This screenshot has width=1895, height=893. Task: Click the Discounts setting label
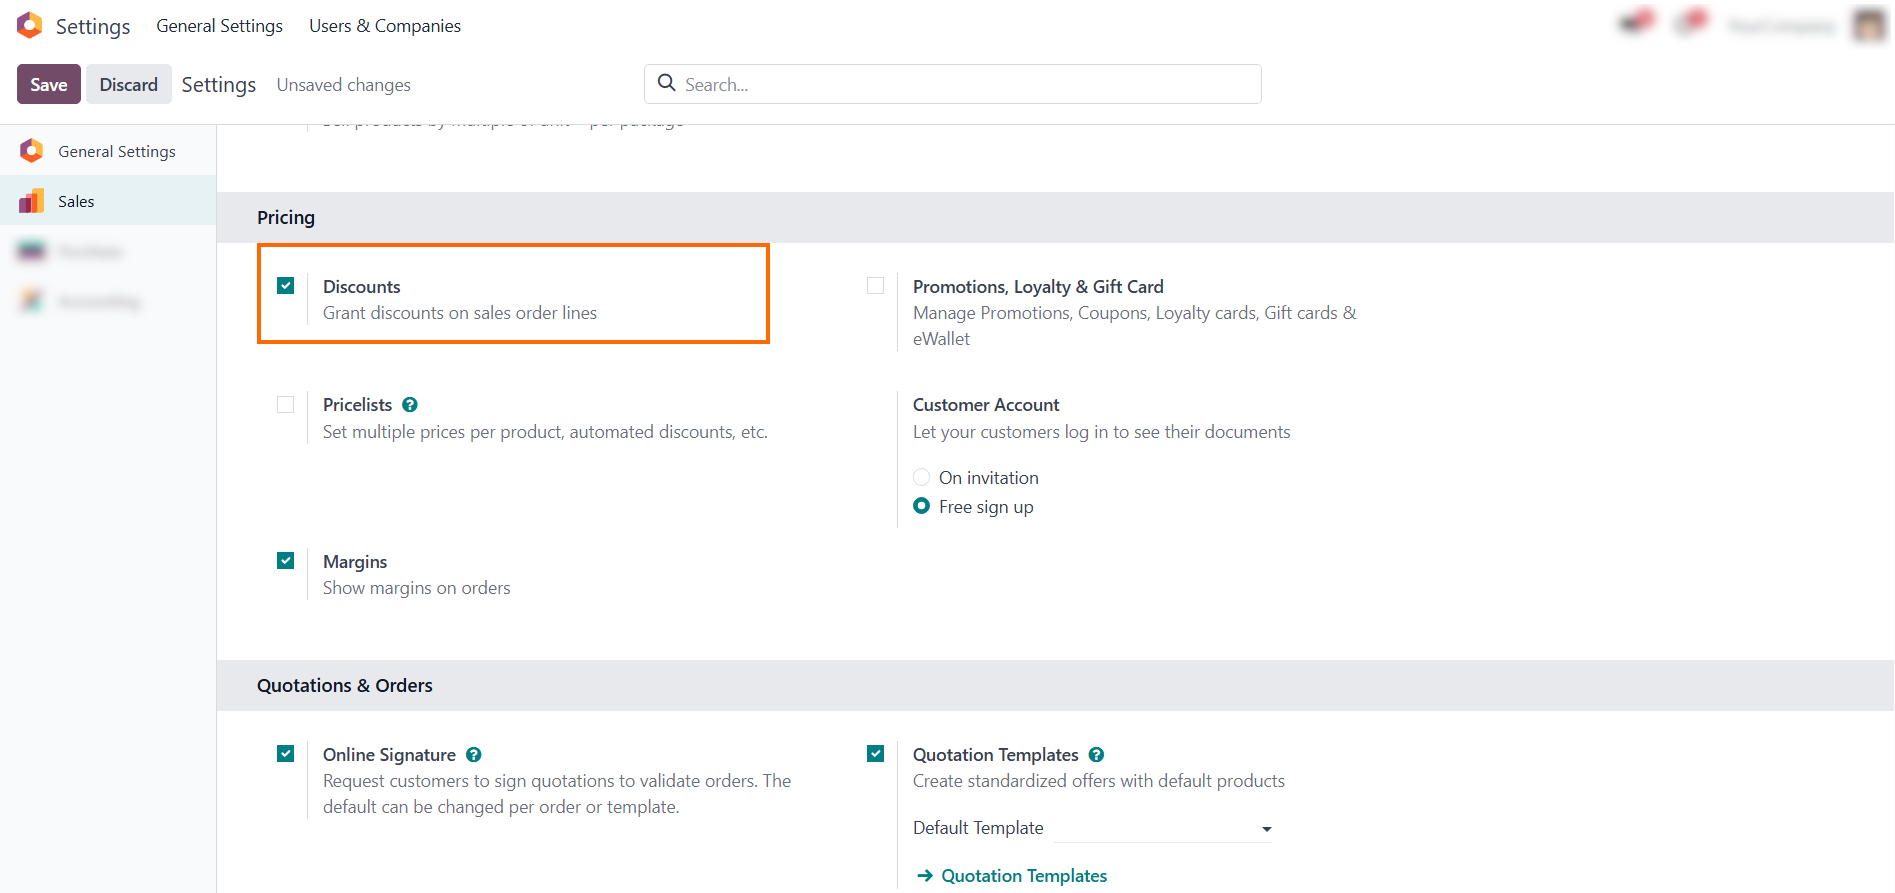[x=362, y=287]
